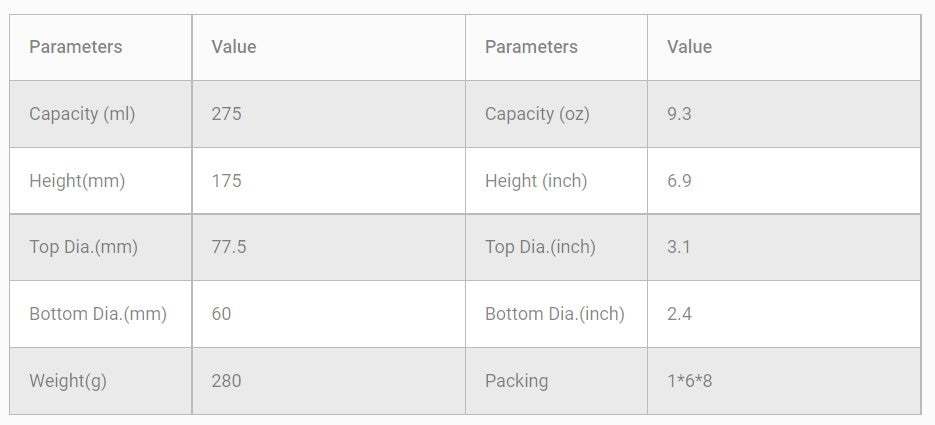935x425 pixels.
Task: Select the 9.3 ounce value
Action: pos(680,114)
